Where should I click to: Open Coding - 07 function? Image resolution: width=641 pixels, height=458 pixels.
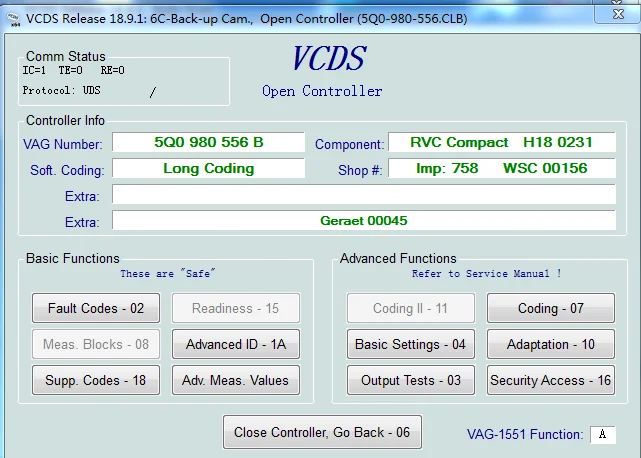551,308
